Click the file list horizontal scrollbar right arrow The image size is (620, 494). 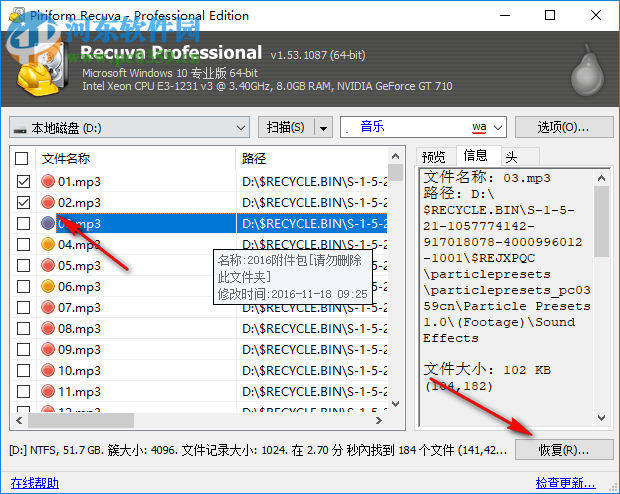(x=379, y=420)
